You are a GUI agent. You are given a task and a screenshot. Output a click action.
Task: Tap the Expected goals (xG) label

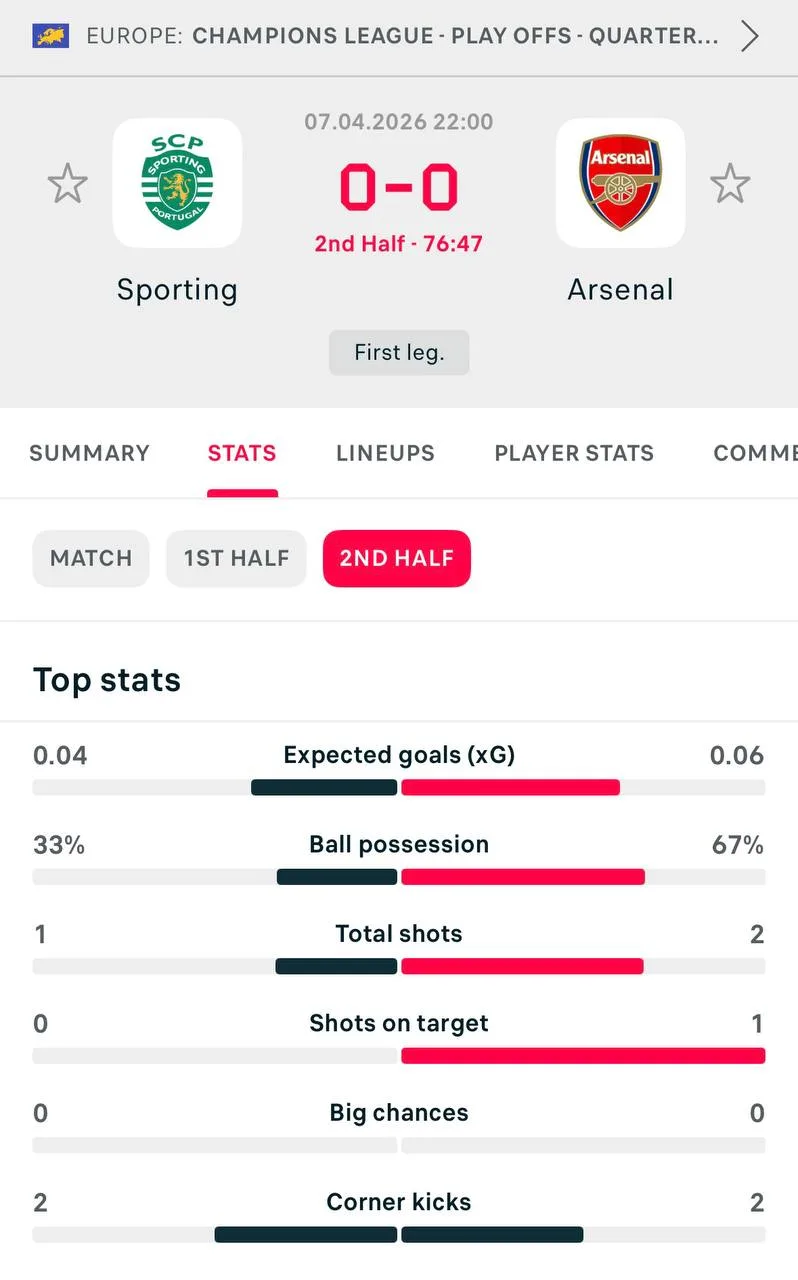click(399, 755)
